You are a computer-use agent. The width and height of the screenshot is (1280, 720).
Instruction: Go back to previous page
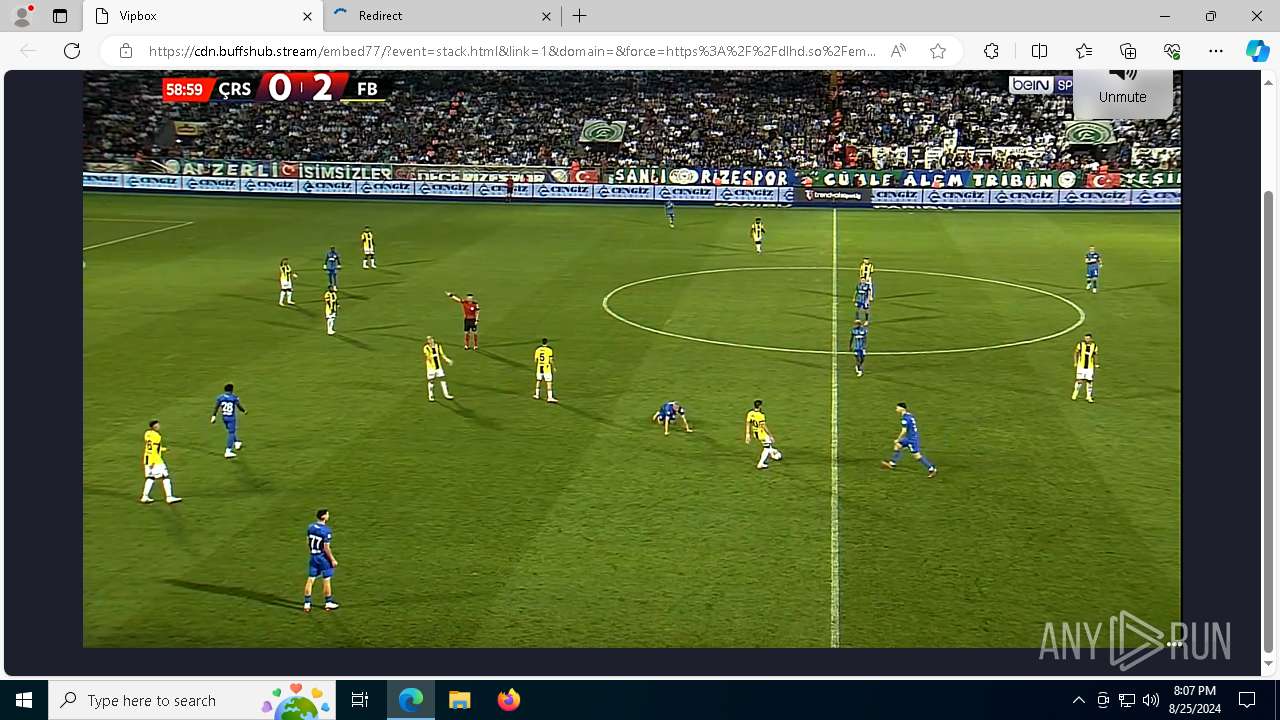pos(28,51)
